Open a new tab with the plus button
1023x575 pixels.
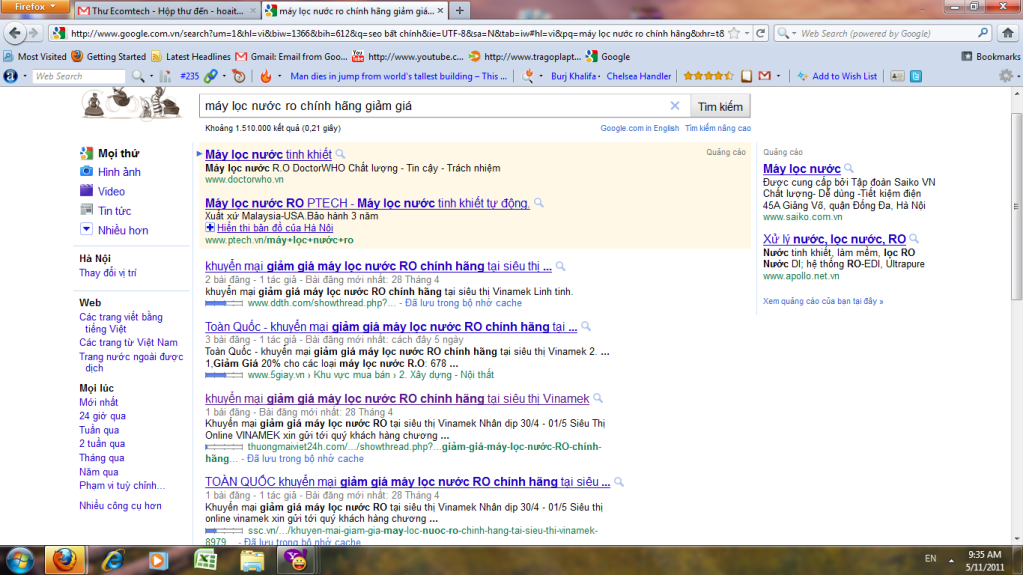[459, 10]
